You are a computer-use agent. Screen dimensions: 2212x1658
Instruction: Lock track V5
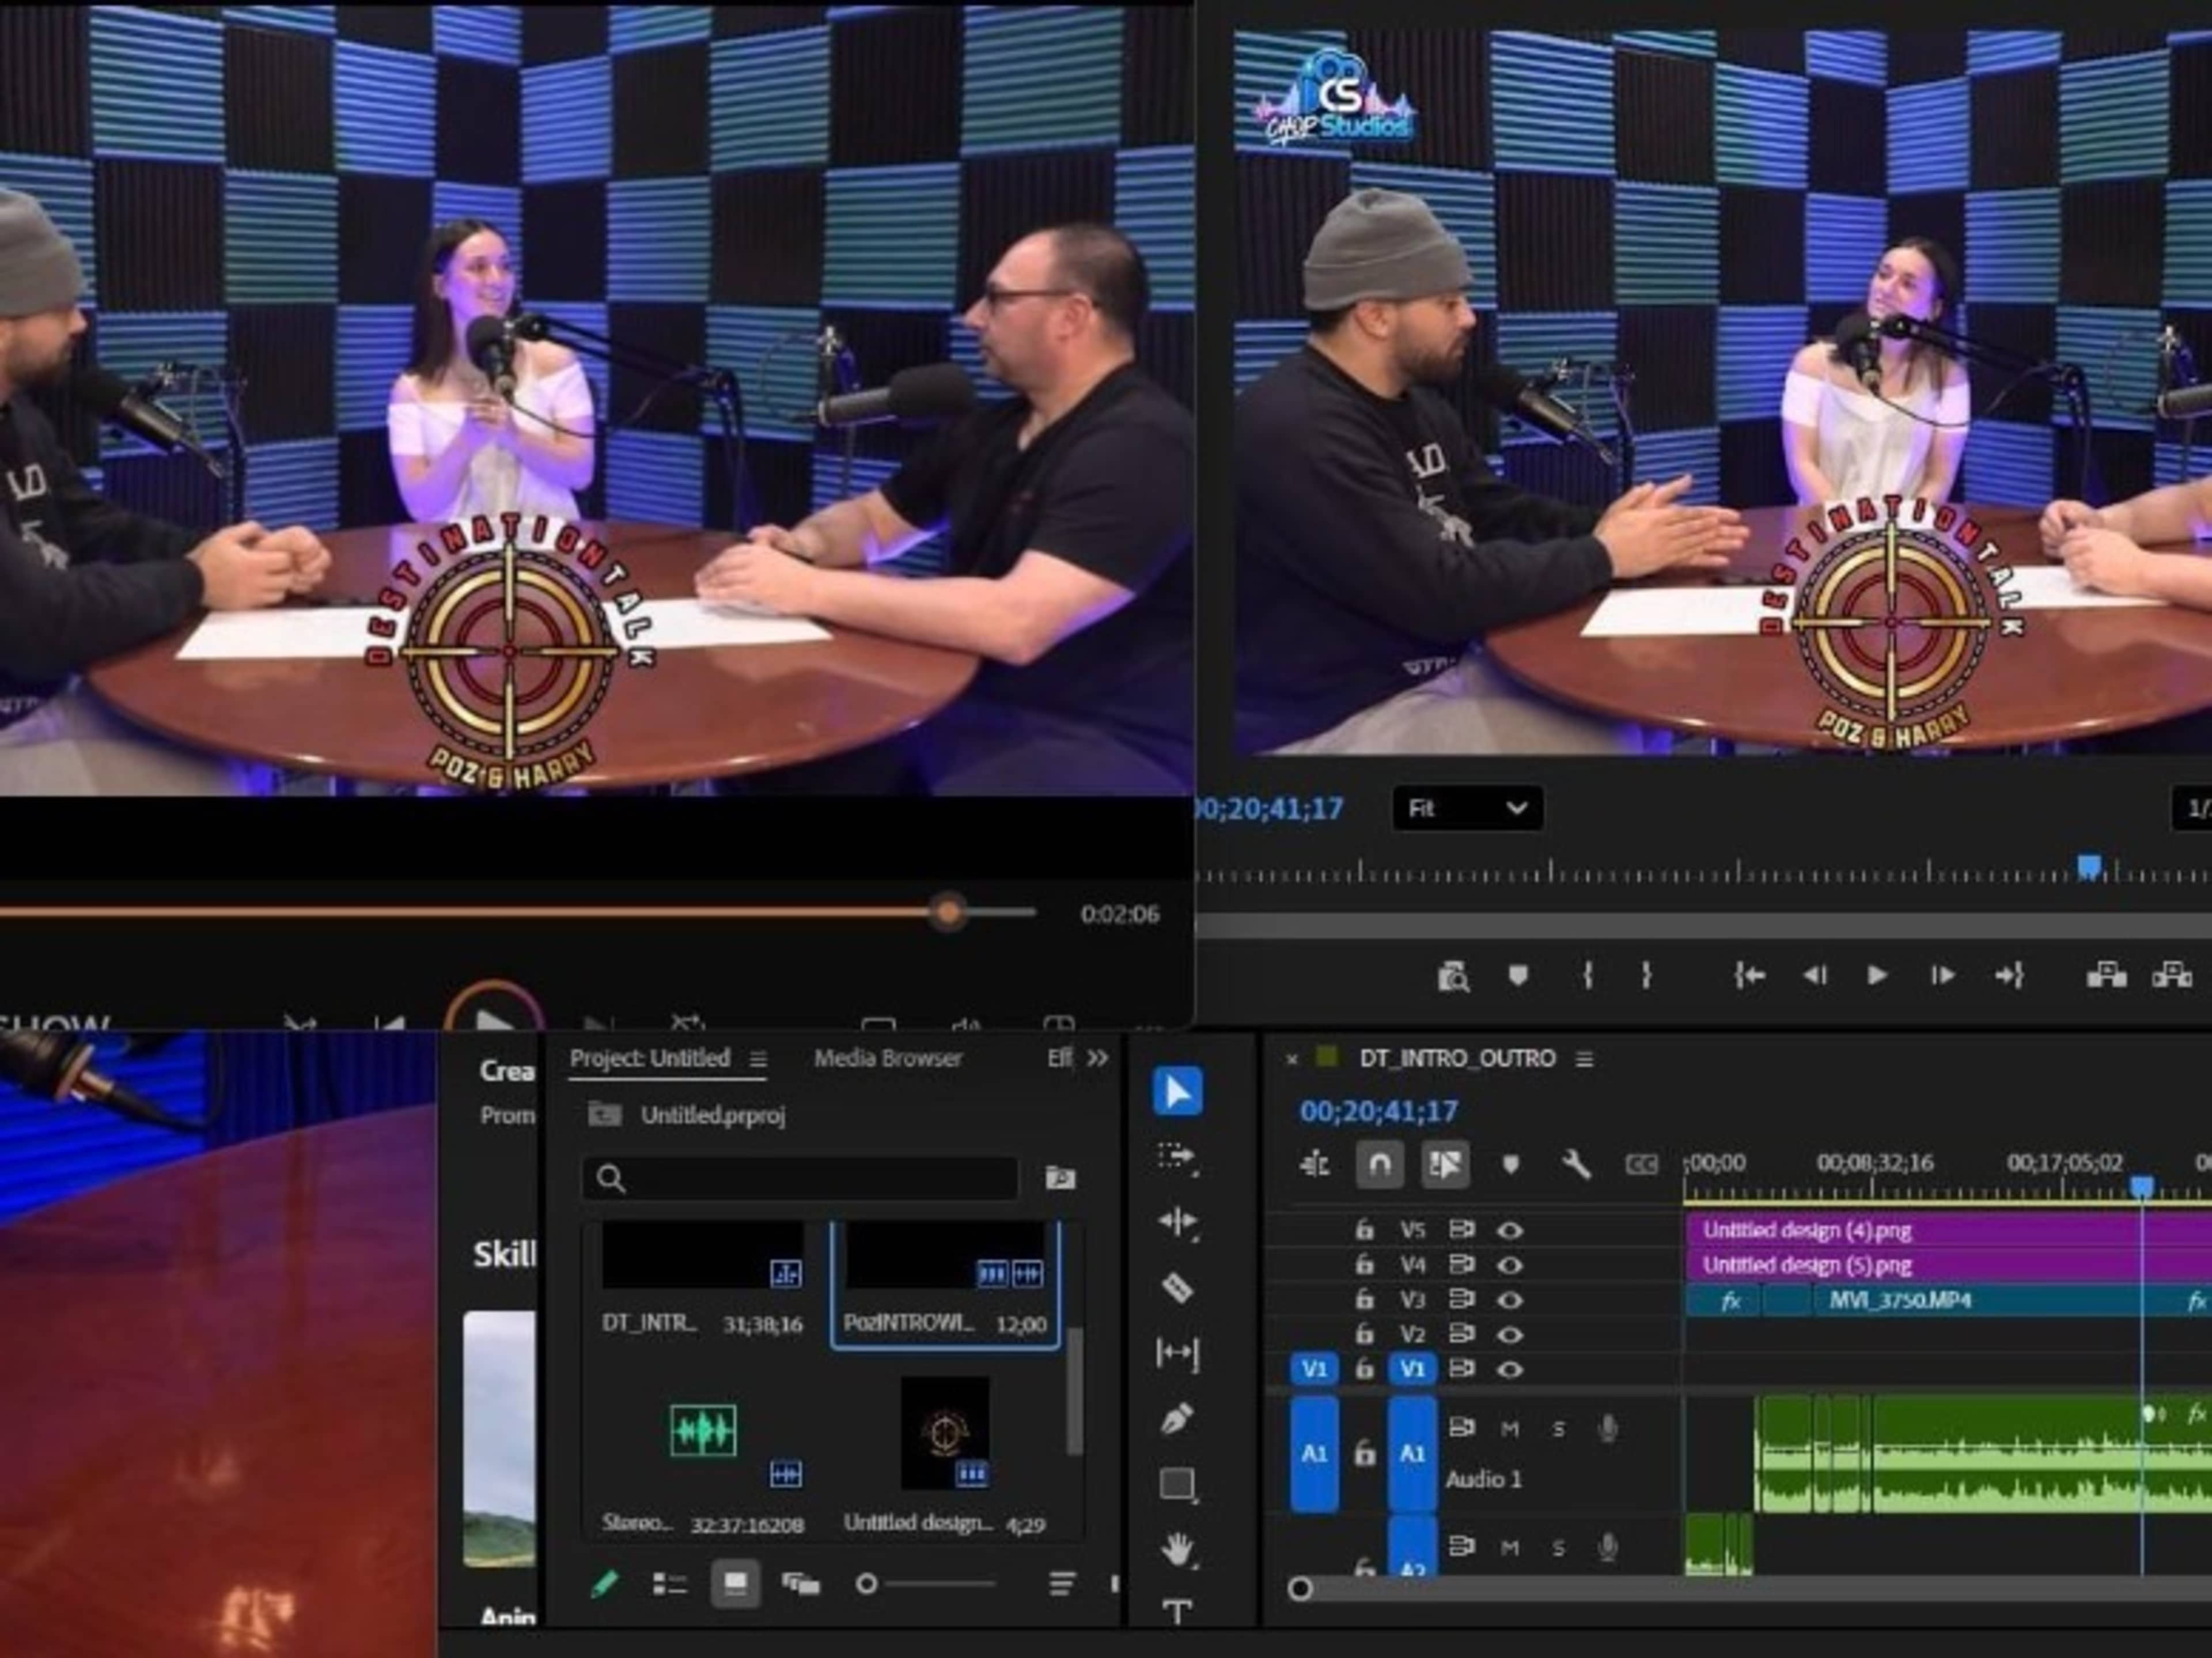click(x=1364, y=1230)
